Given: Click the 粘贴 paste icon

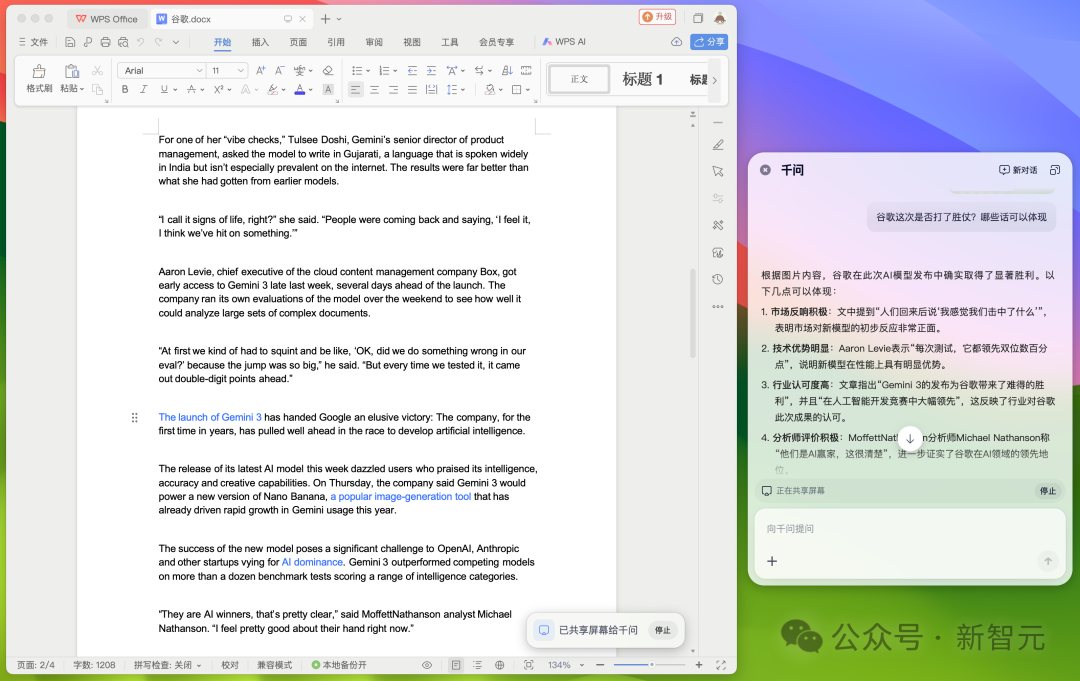Looking at the screenshot, I should point(71,71).
